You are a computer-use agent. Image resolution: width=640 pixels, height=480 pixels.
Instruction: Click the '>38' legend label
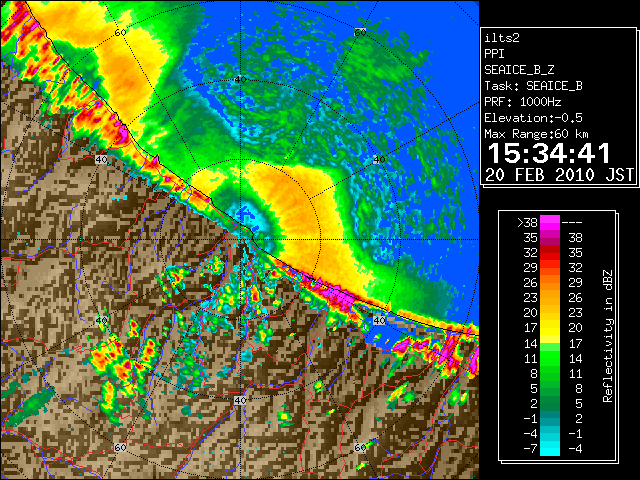pos(527,223)
